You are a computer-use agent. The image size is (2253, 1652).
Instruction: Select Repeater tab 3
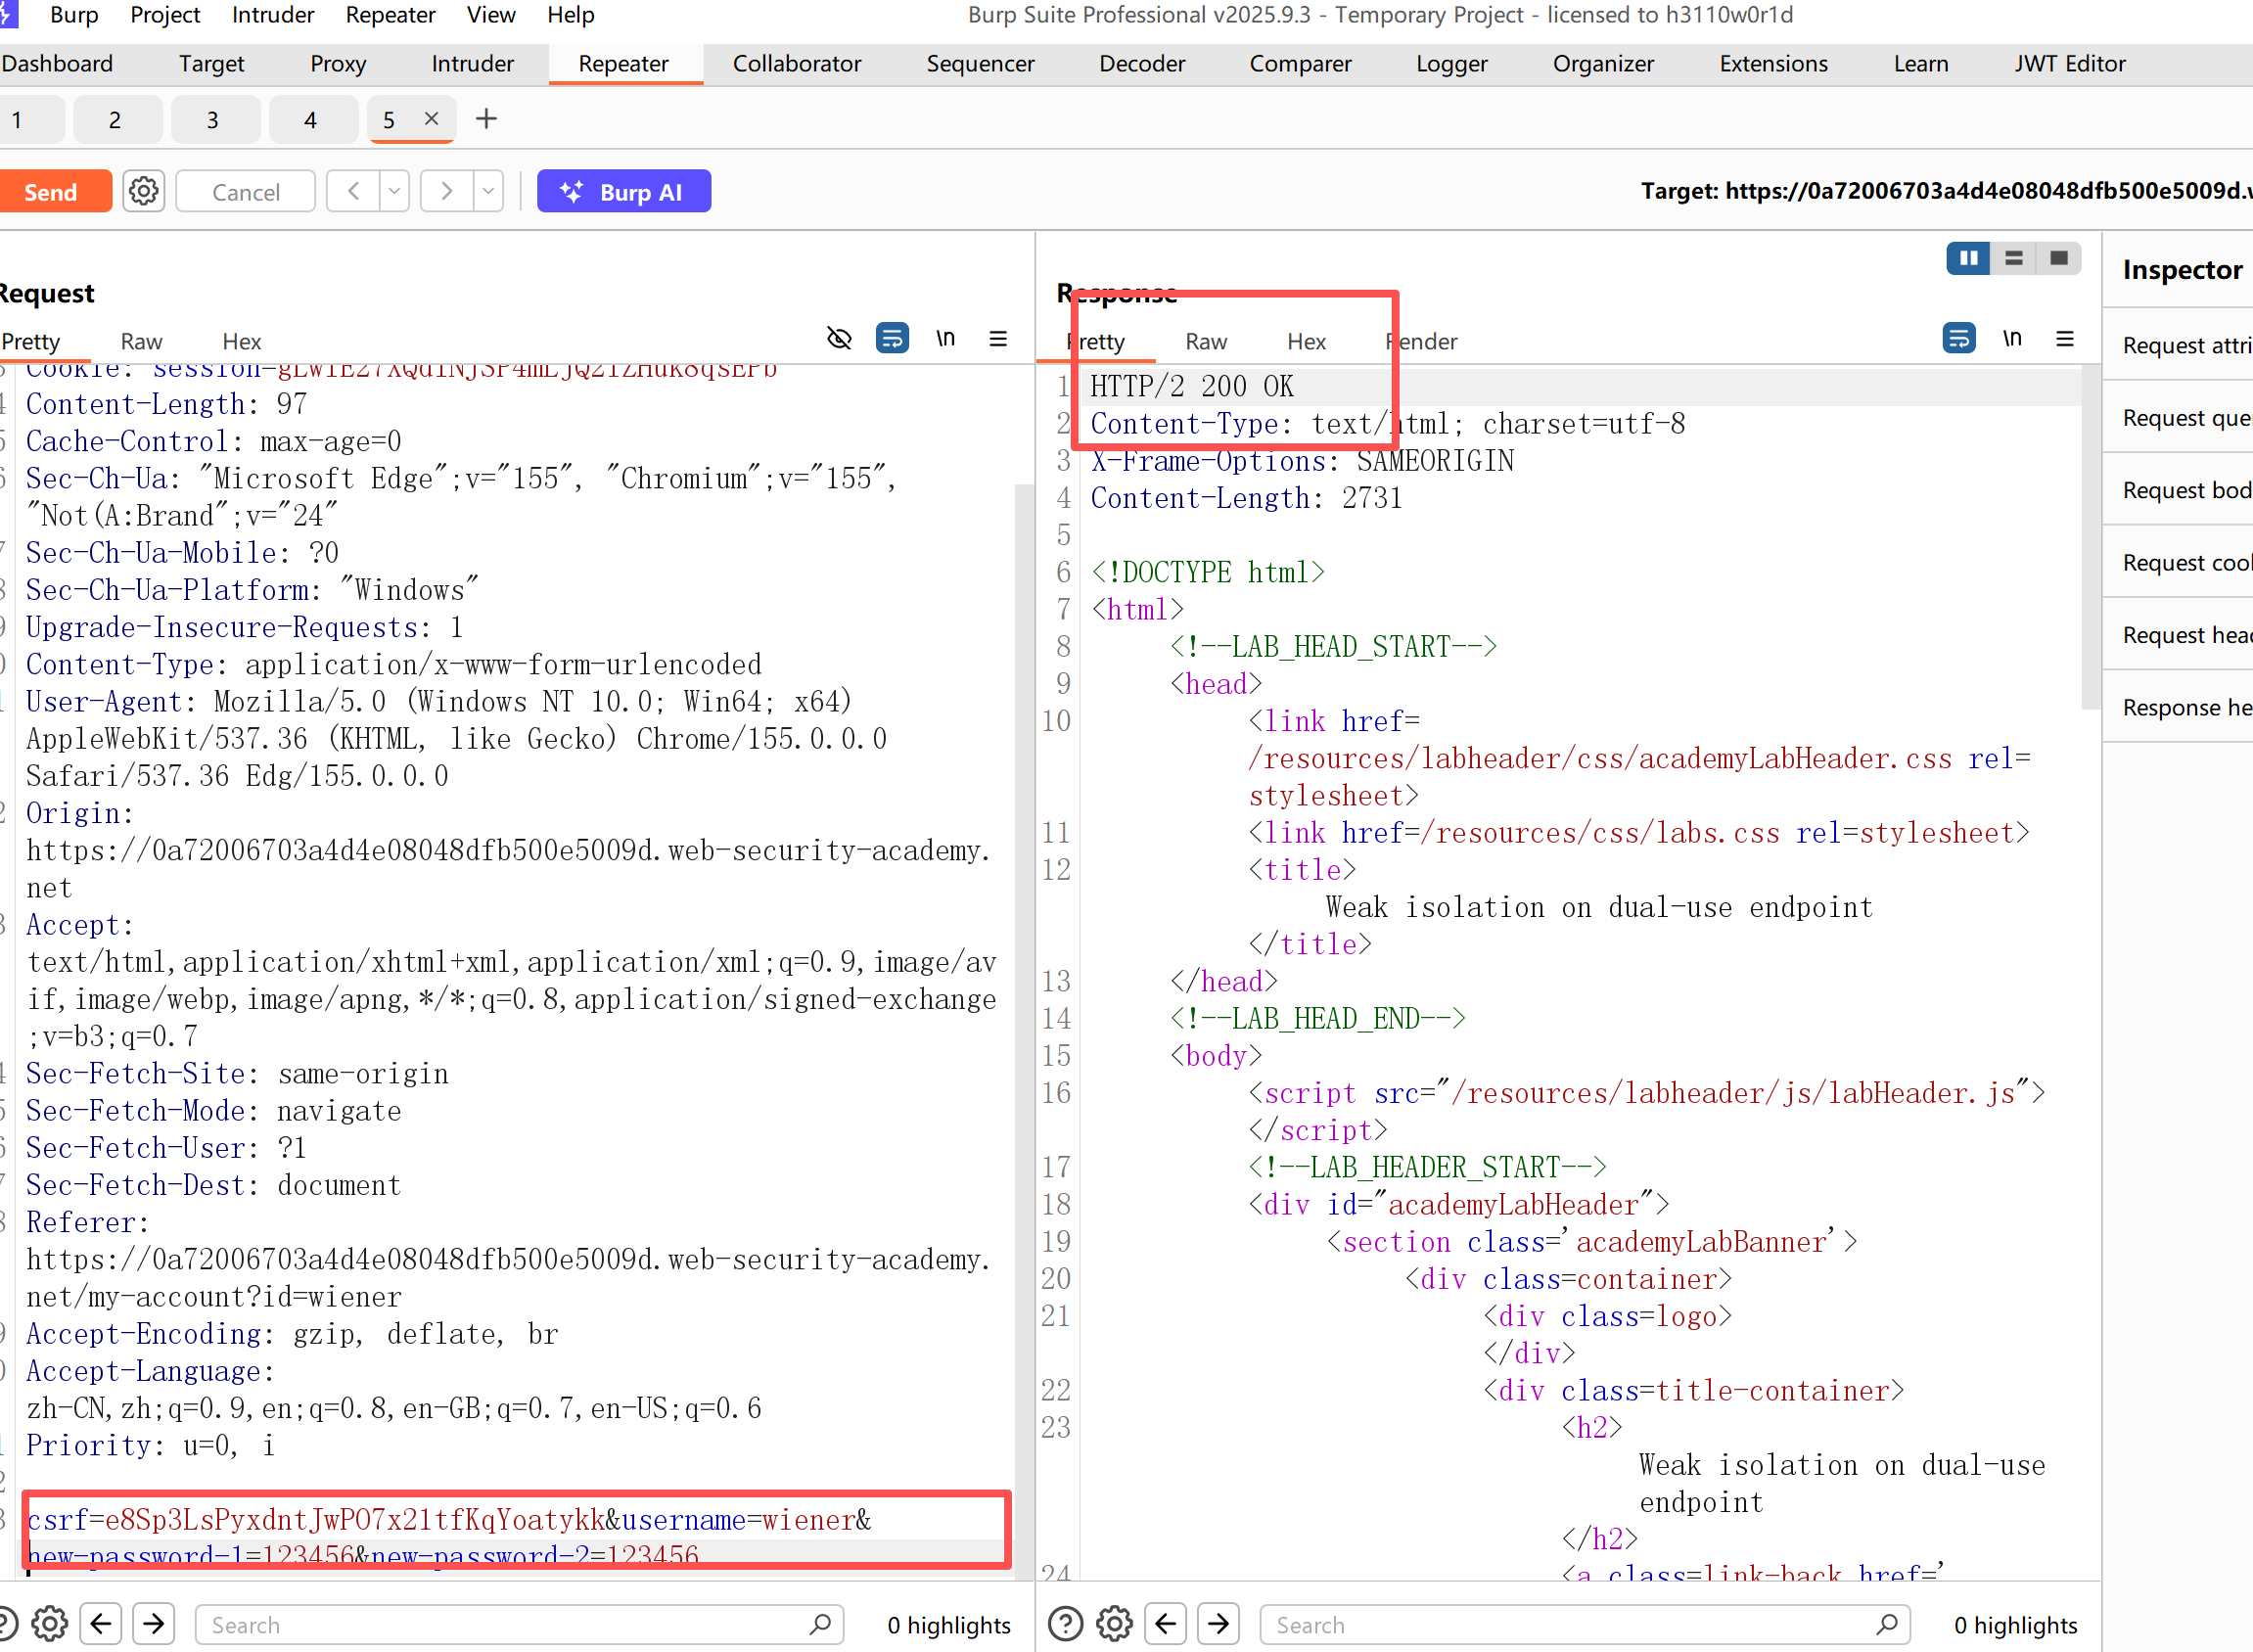coord(213,120)
